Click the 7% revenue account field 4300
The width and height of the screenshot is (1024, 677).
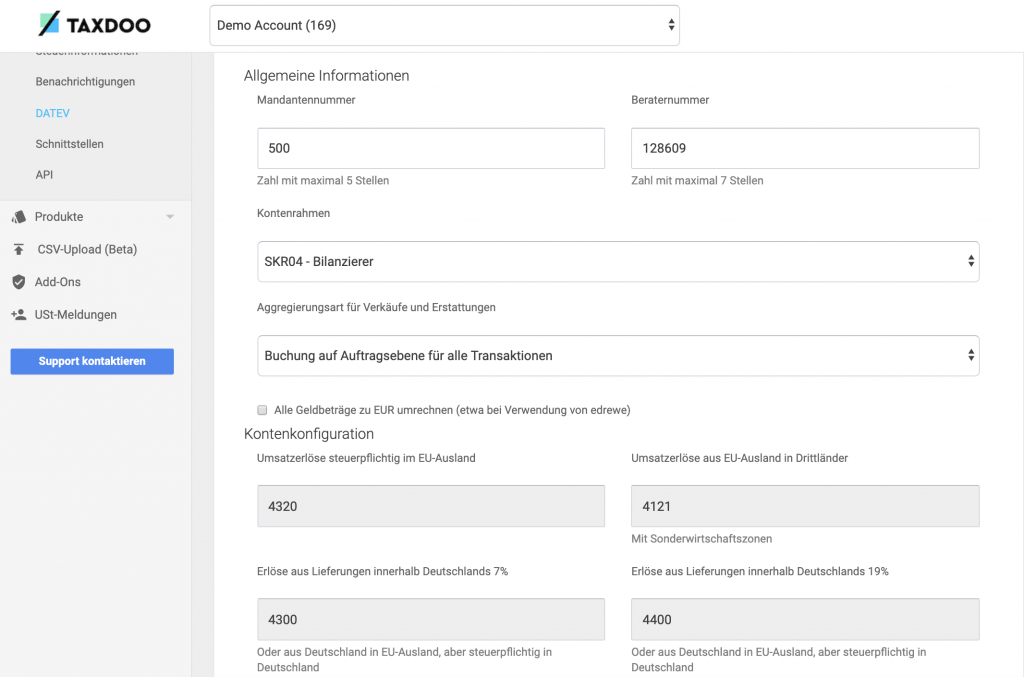pyautogui.click(x=431, y=620)
